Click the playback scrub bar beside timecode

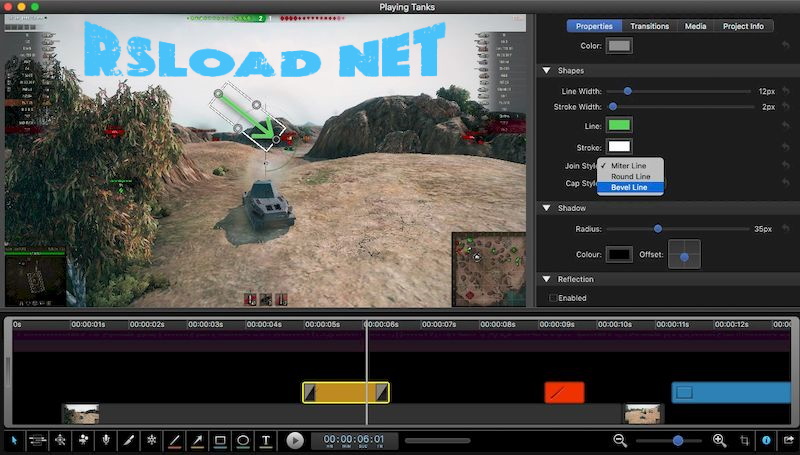pos(437,440)
